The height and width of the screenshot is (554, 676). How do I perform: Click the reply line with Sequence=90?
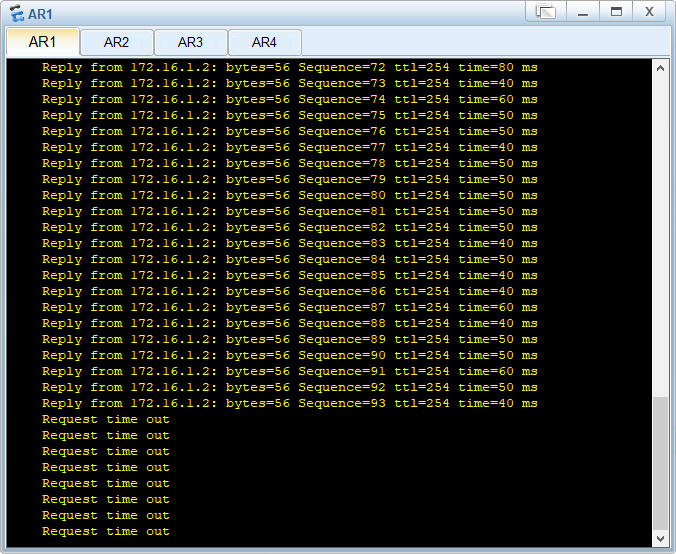click(290, 355)
